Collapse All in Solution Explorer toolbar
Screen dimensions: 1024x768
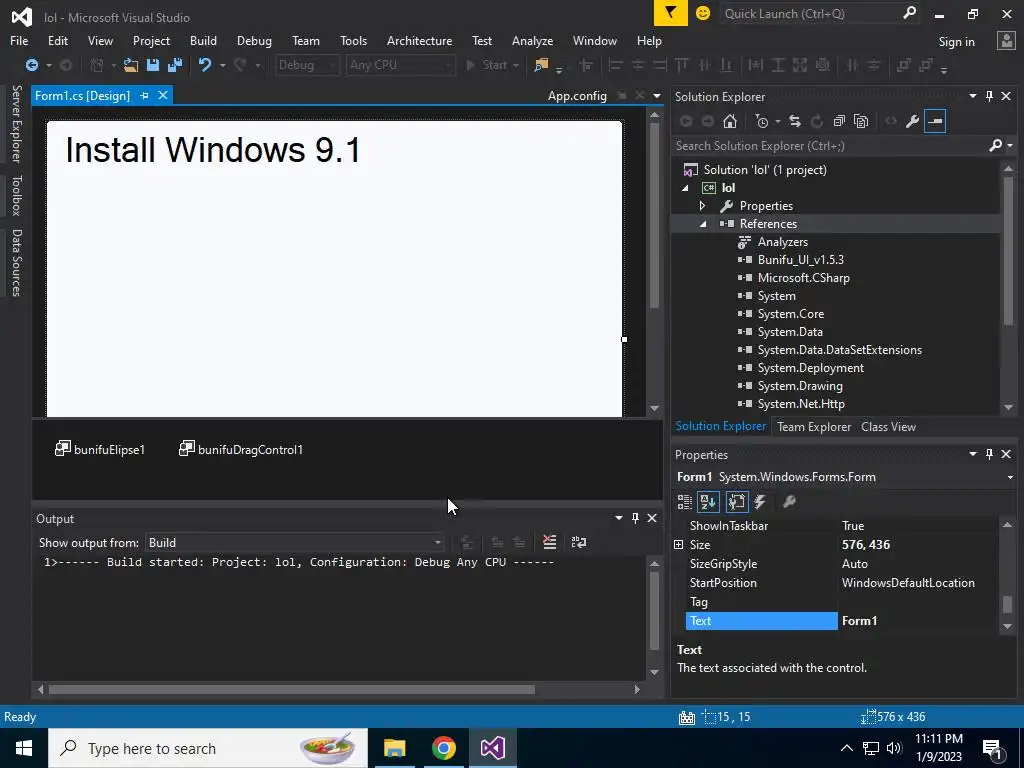839,121
